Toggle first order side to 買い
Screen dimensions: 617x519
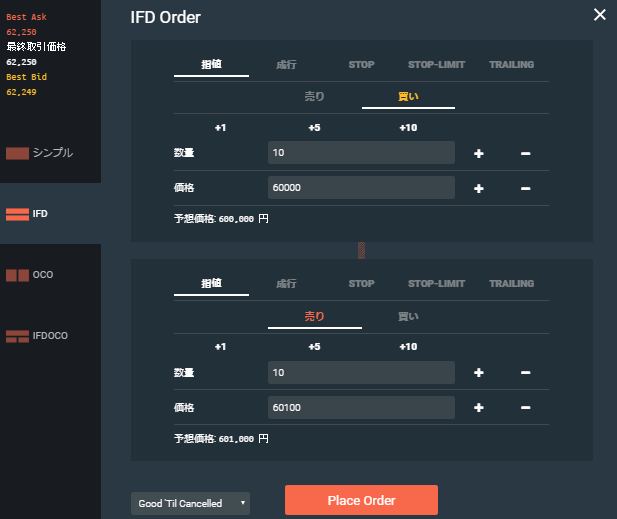pyautogui.click(x=408, y=97)
